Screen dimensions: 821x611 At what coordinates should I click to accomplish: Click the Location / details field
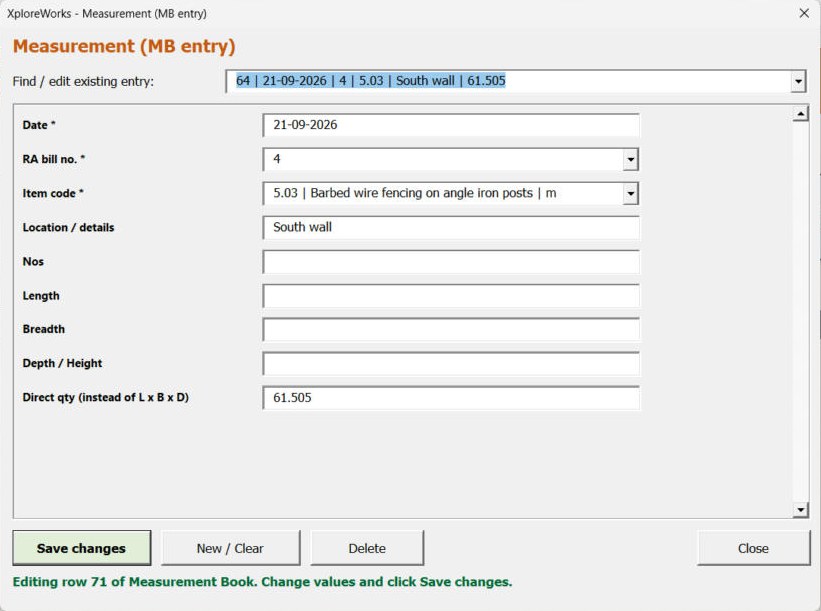451,227
